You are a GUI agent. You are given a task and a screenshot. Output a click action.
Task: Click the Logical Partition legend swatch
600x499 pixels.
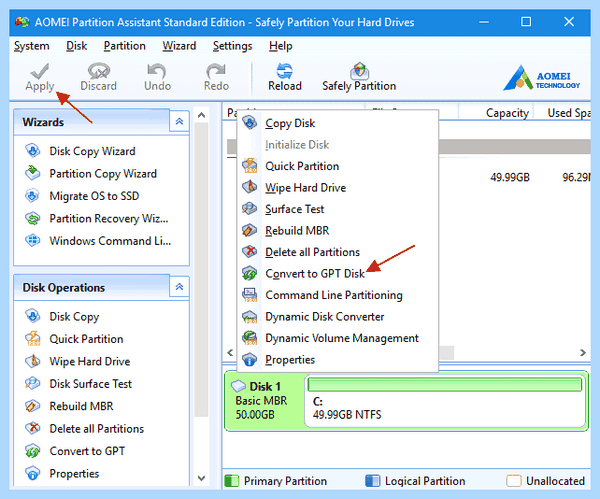click(x=373, y=481)
